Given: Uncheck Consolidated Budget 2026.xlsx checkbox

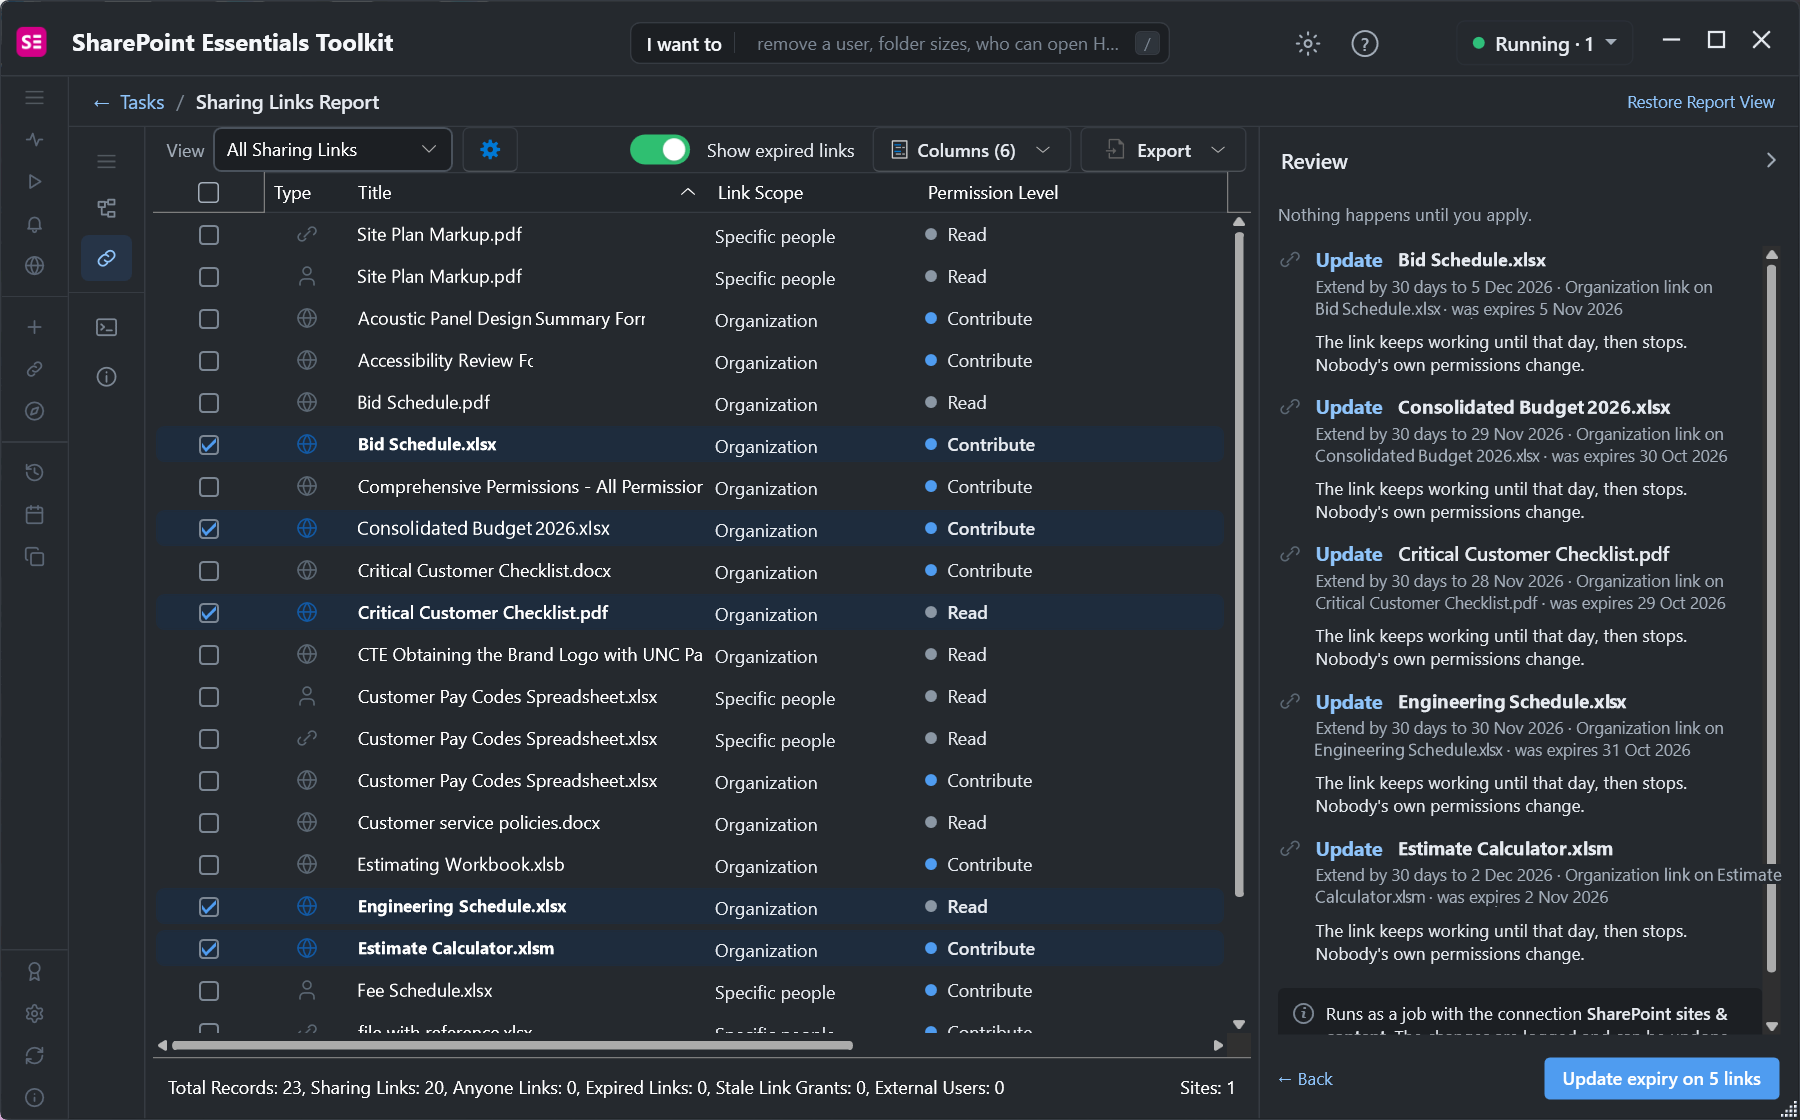Looking at the screenshot, I should [x=208, y=528].
